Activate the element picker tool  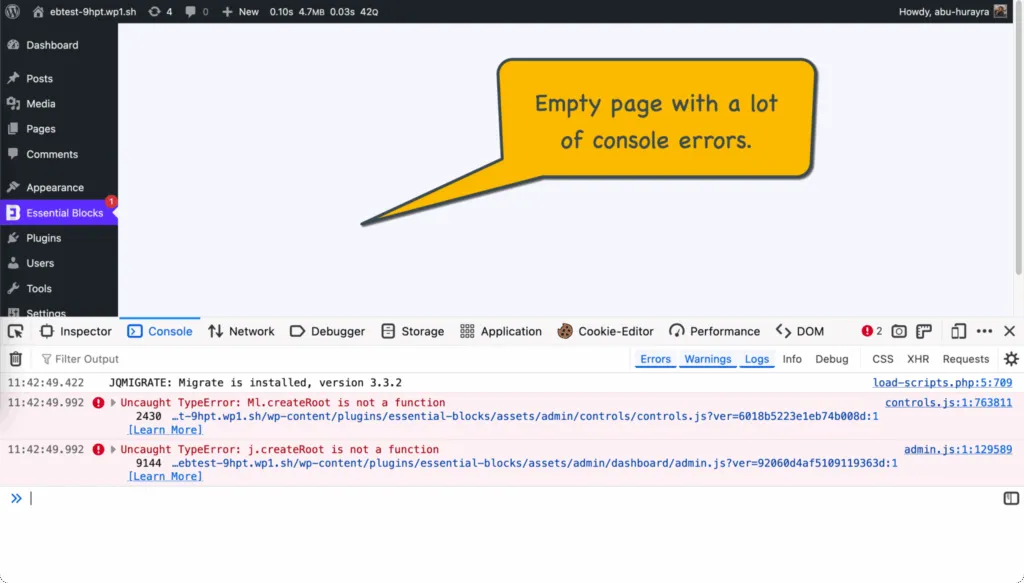tap(15, 332)
